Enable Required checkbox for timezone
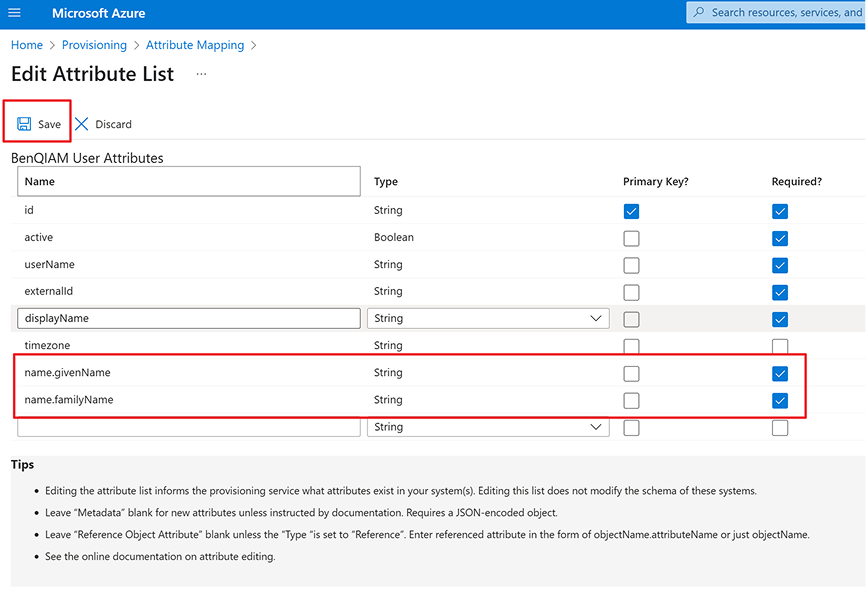This screenshot has width=866, height=591. click(x=780, y=346)
